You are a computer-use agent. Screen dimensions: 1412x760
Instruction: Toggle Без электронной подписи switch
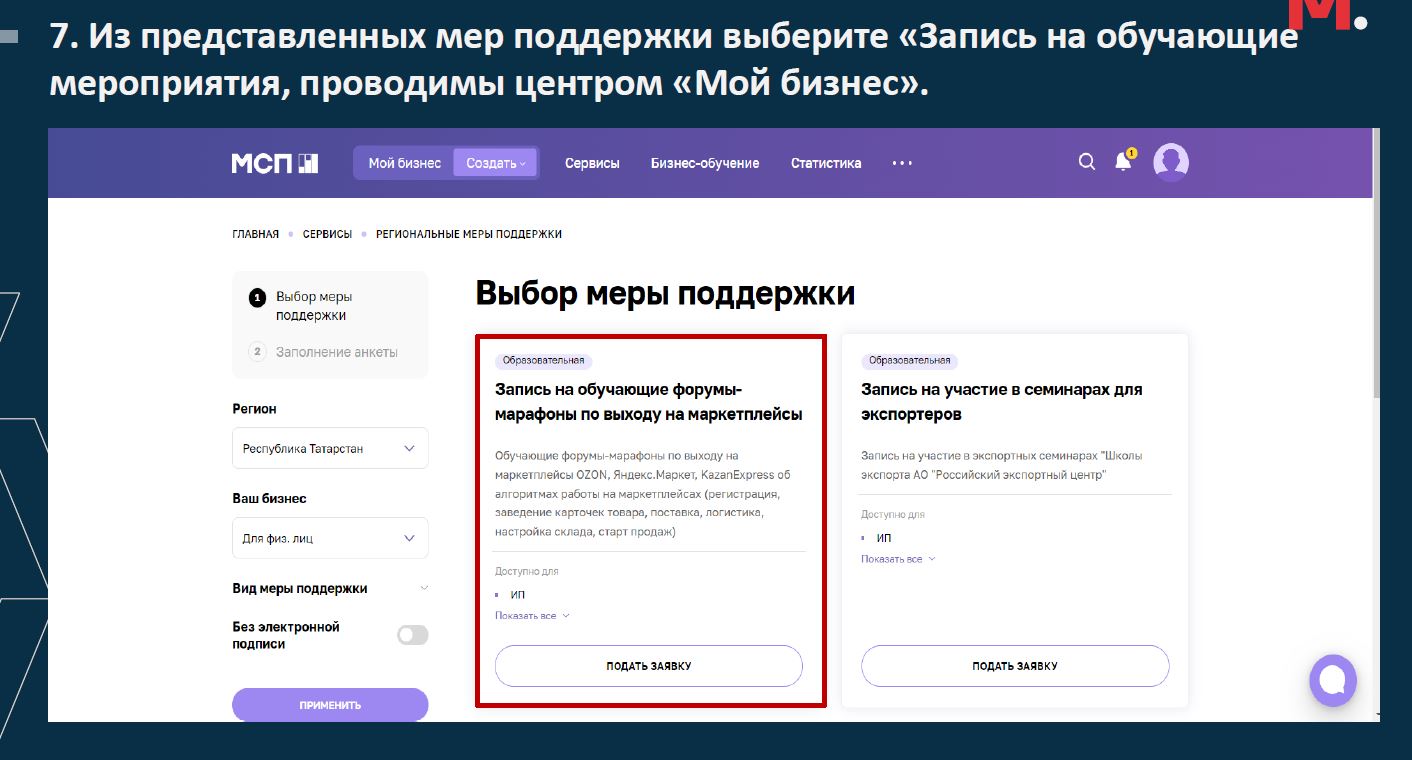tap(412, 635)
